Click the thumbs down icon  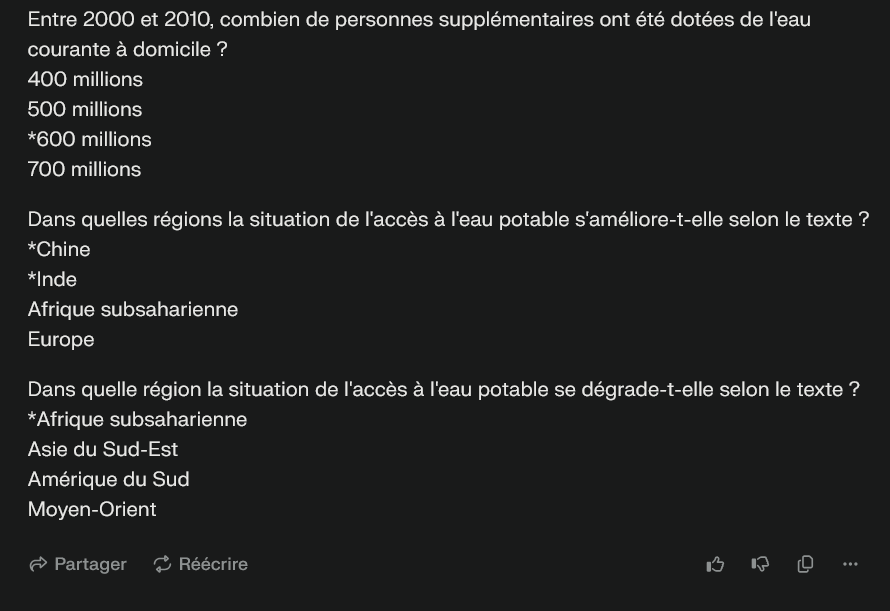pos(760,564)
